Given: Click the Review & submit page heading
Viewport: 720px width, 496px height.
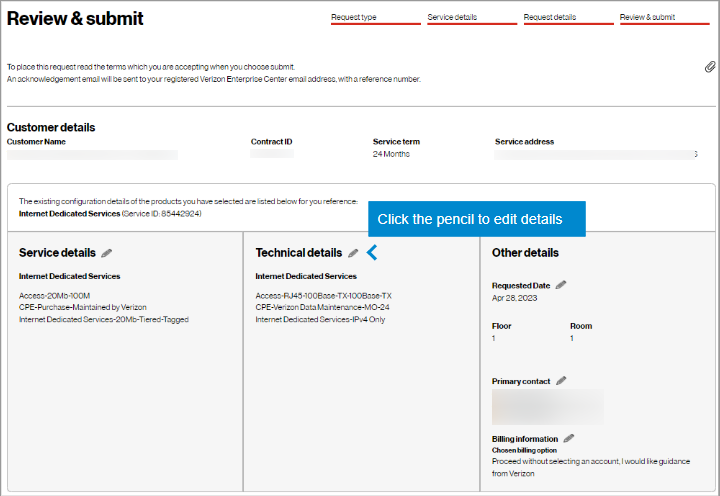Looking at the screenshot, I should pos(75,19).
